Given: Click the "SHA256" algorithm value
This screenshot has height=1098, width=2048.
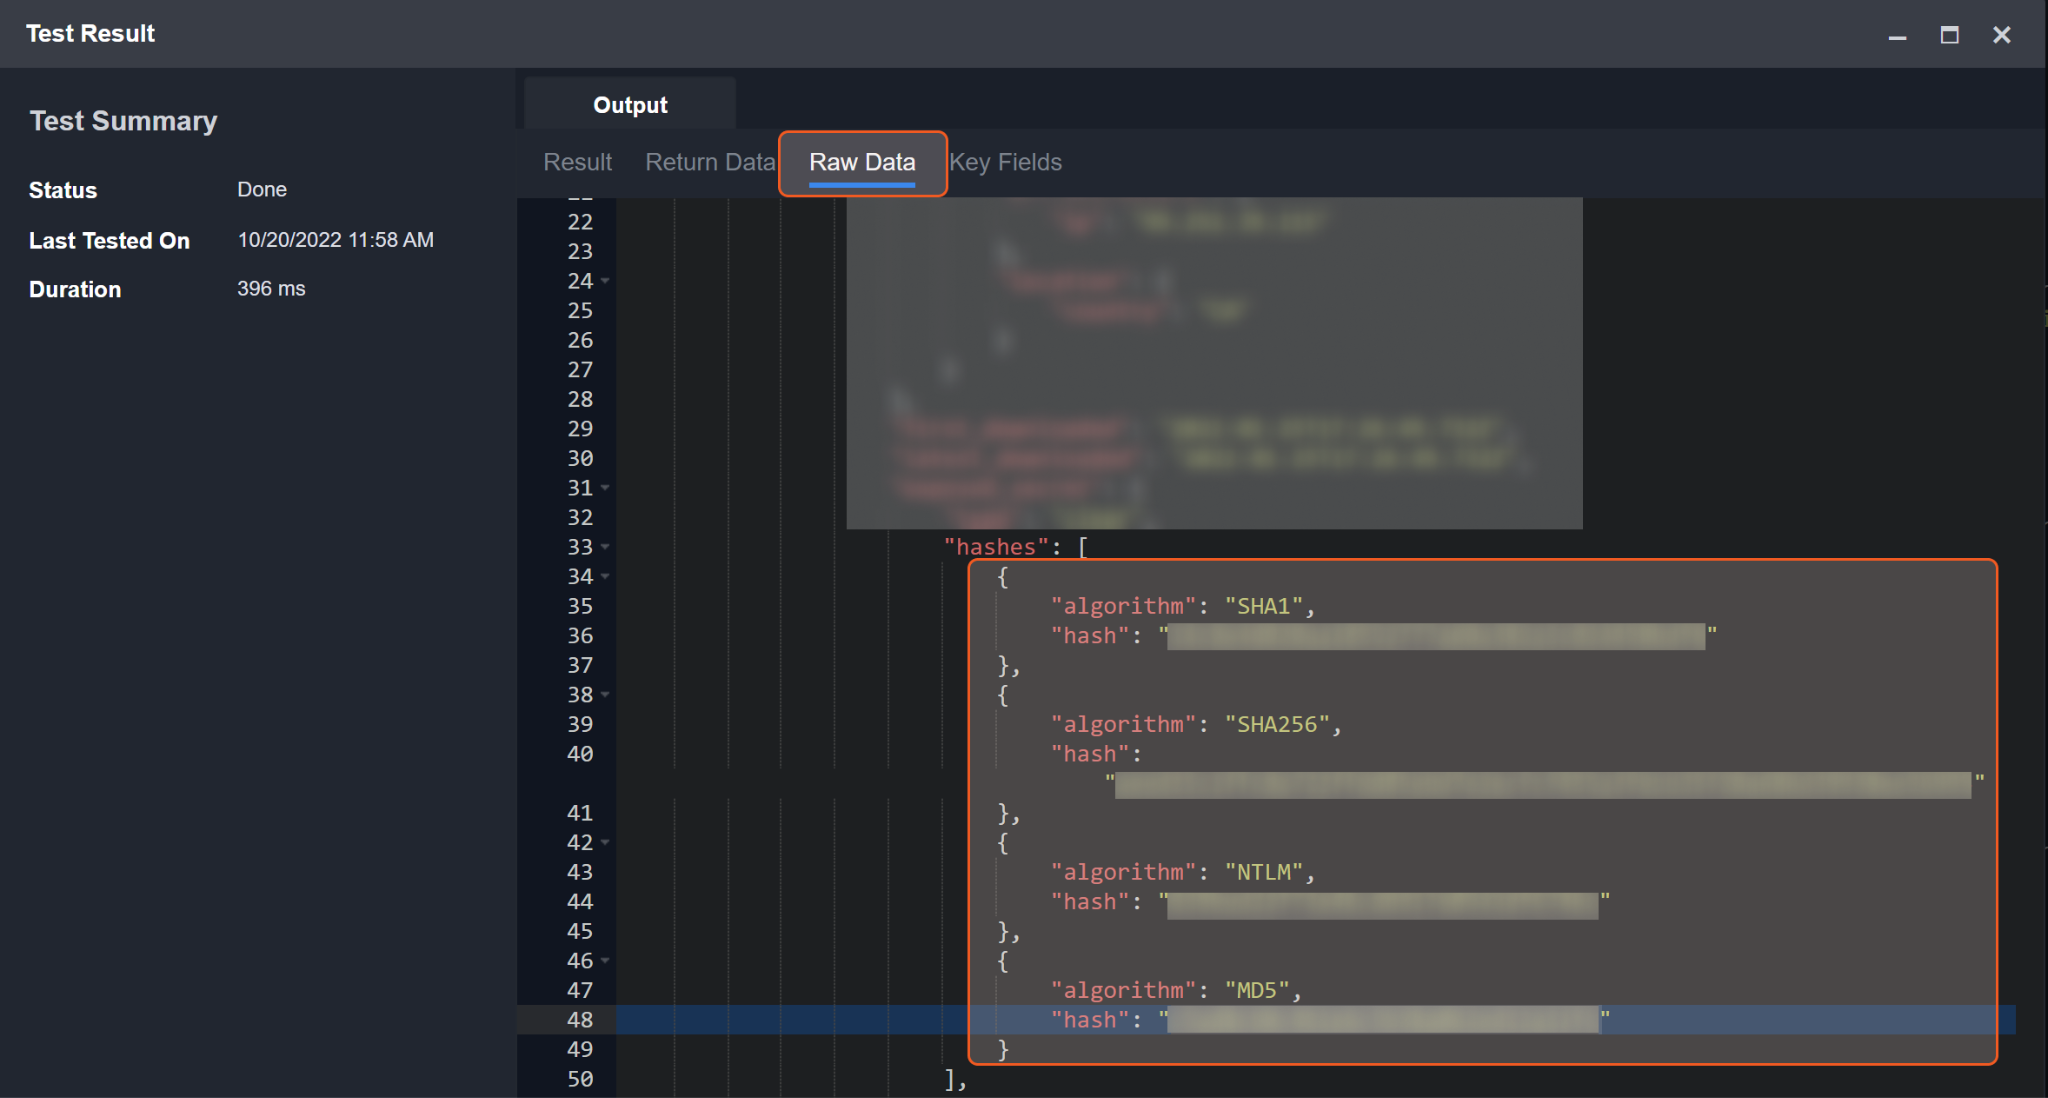Looking at the screenshot, I should [1277, 725].
